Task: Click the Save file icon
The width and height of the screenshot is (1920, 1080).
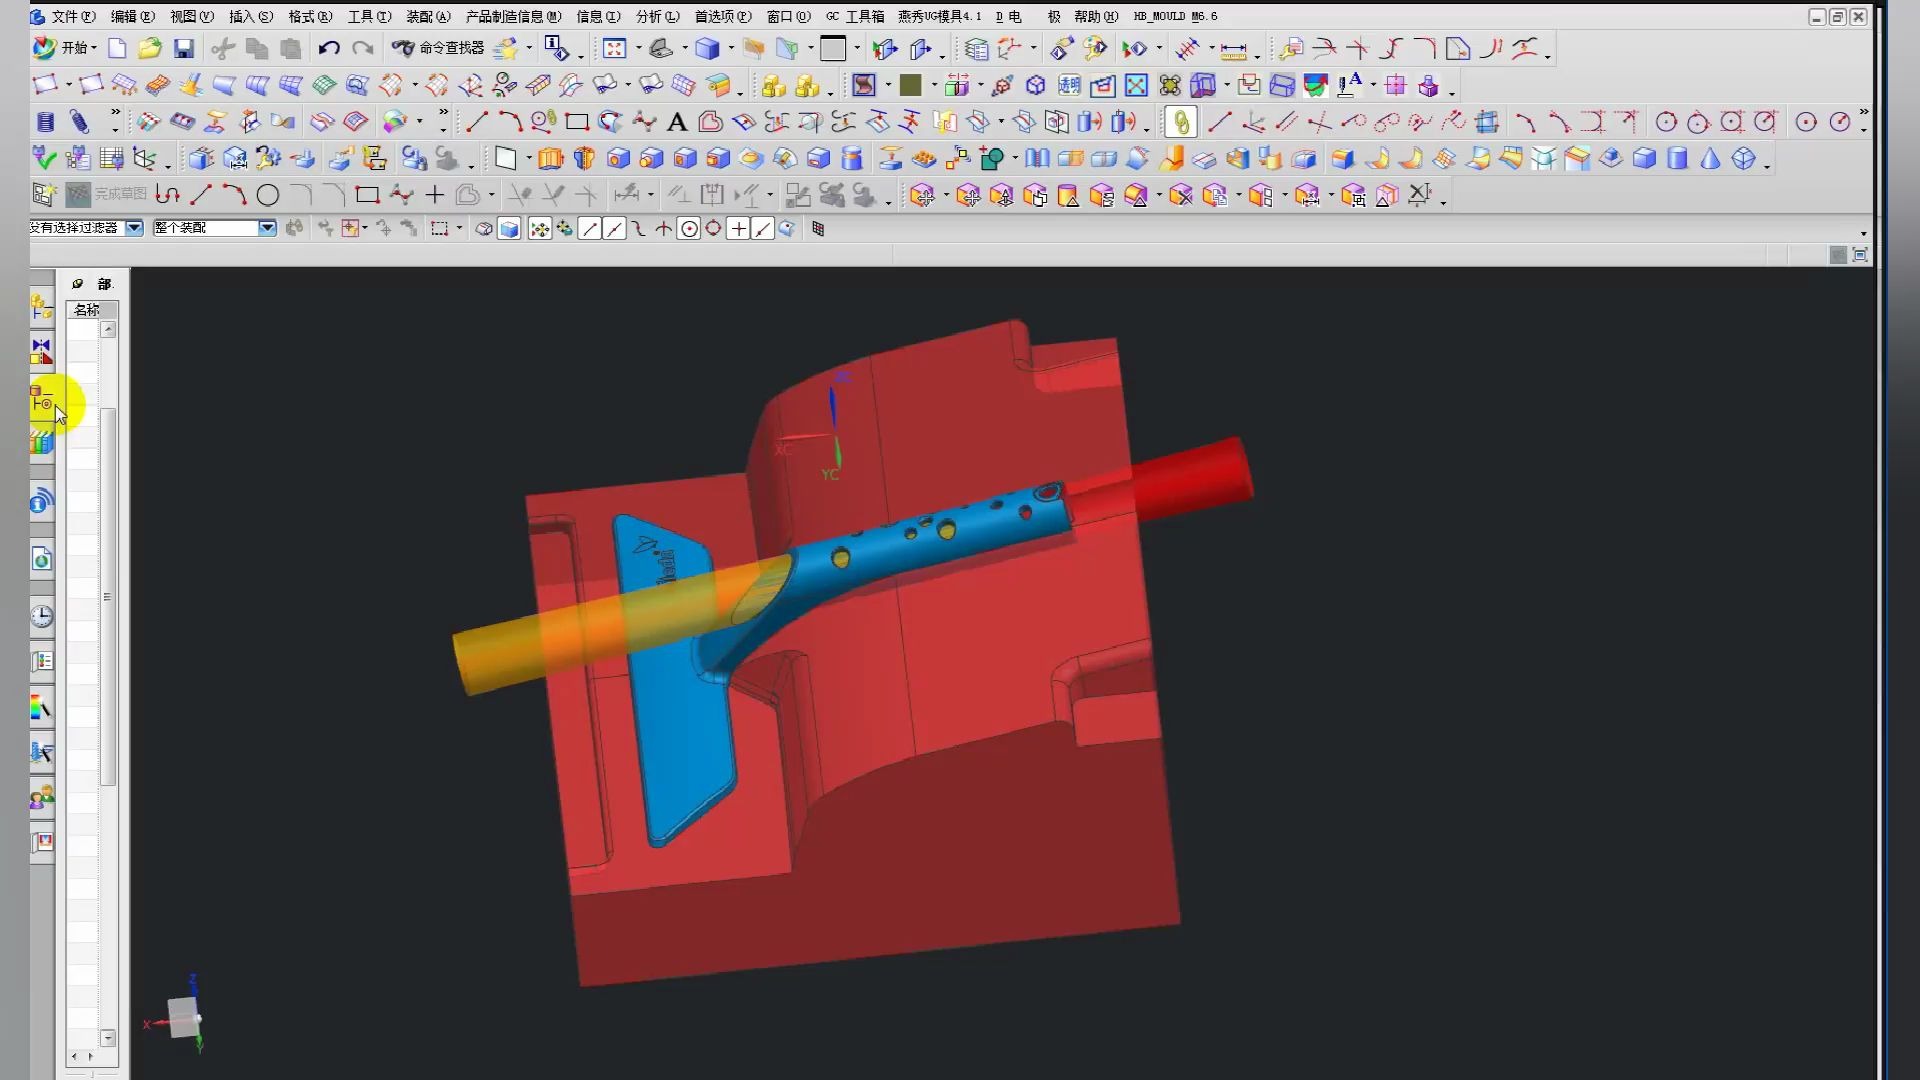Action: [x=183, y=48]
